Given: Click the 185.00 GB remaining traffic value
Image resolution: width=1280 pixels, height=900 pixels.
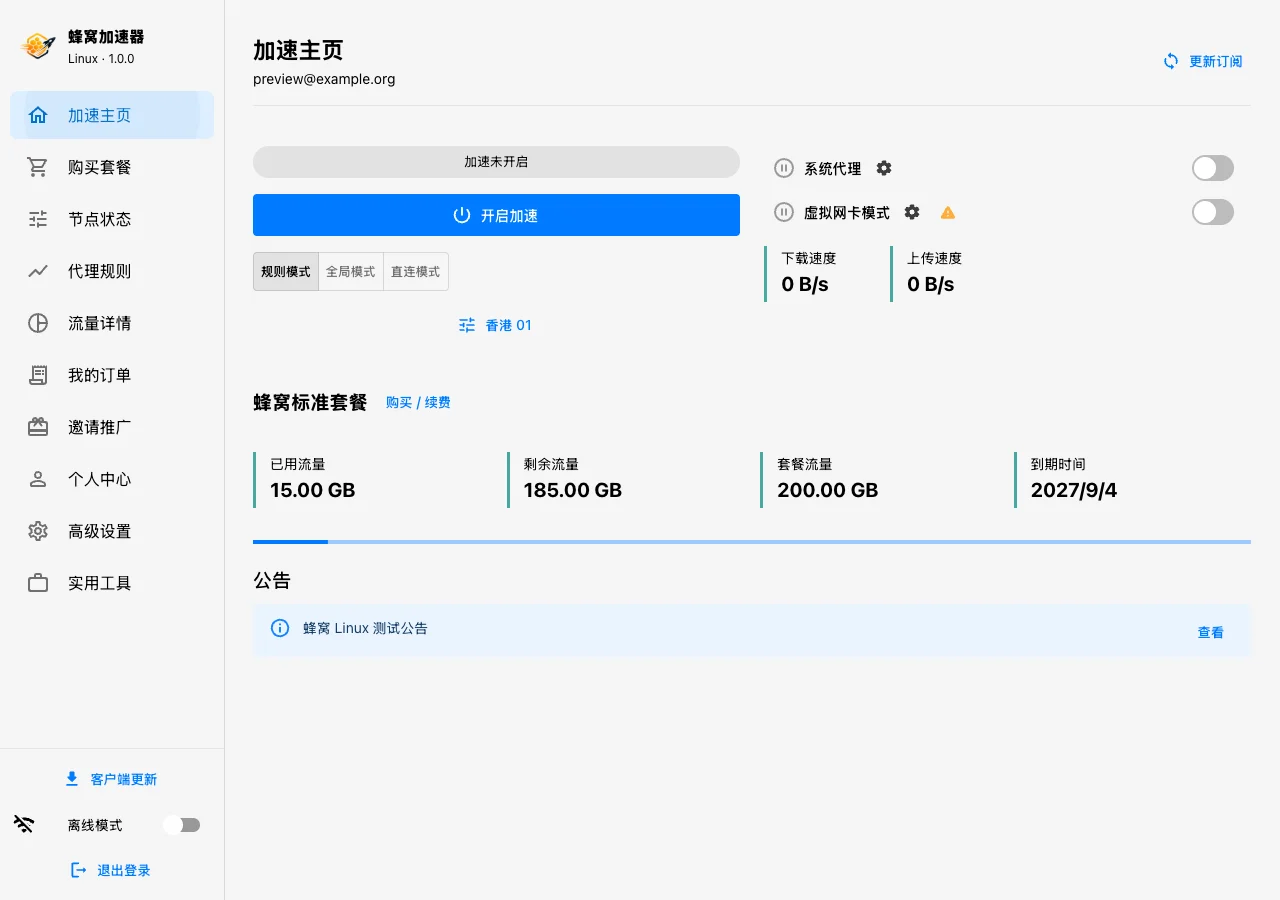Looking at the screenshot, I should point(573,490).
